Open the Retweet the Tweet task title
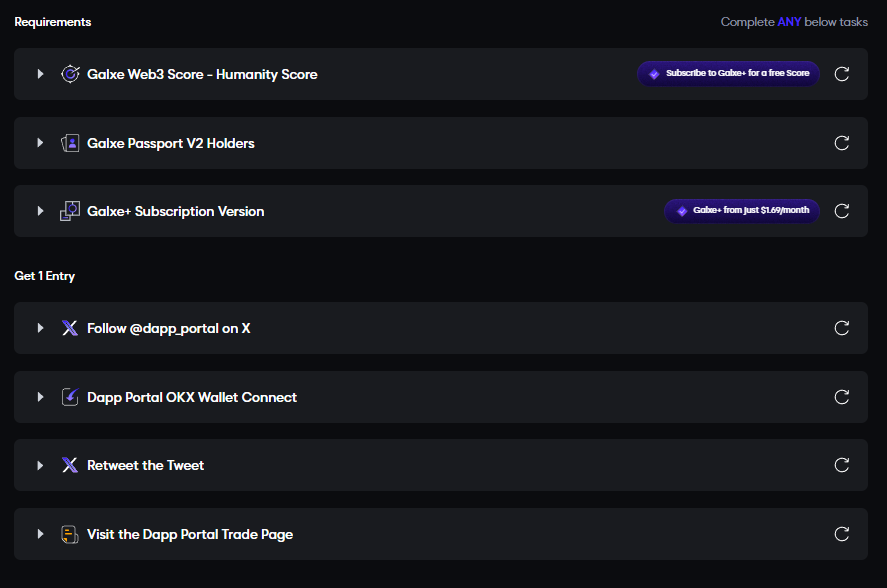The image size is (887, 588). [145, 465]
